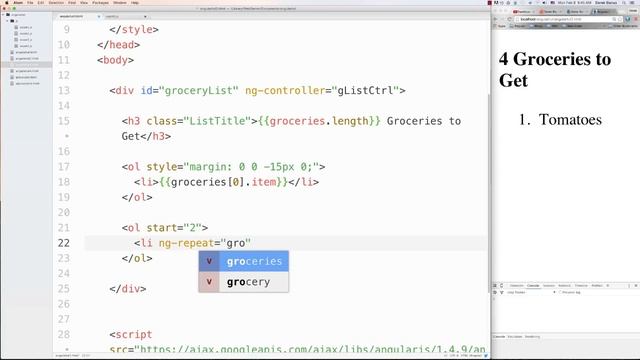Screen dimensions: 640x360
Task: Switch to the first browser tab
Action: pos(524,11)
